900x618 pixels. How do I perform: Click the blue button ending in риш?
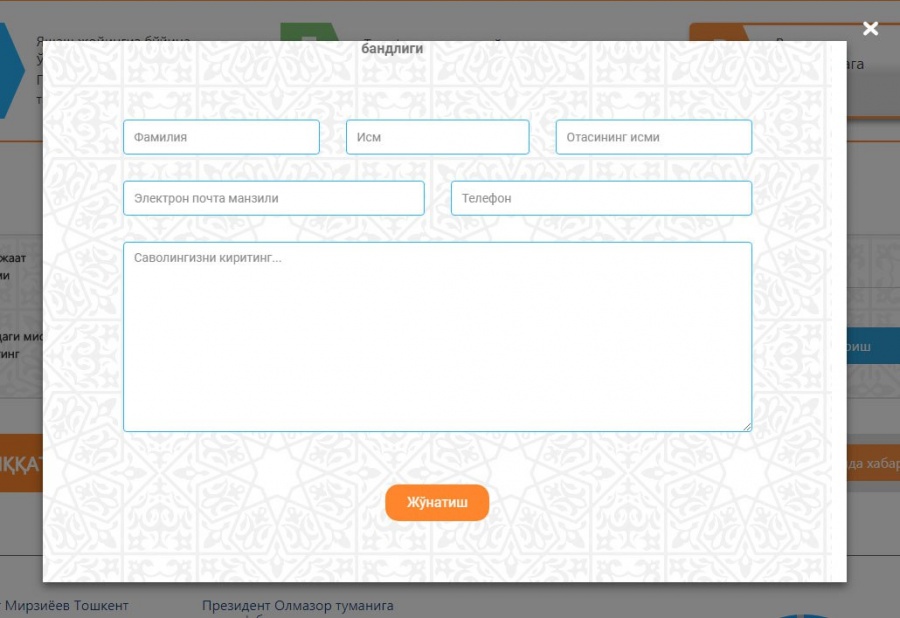coord(873,346)
